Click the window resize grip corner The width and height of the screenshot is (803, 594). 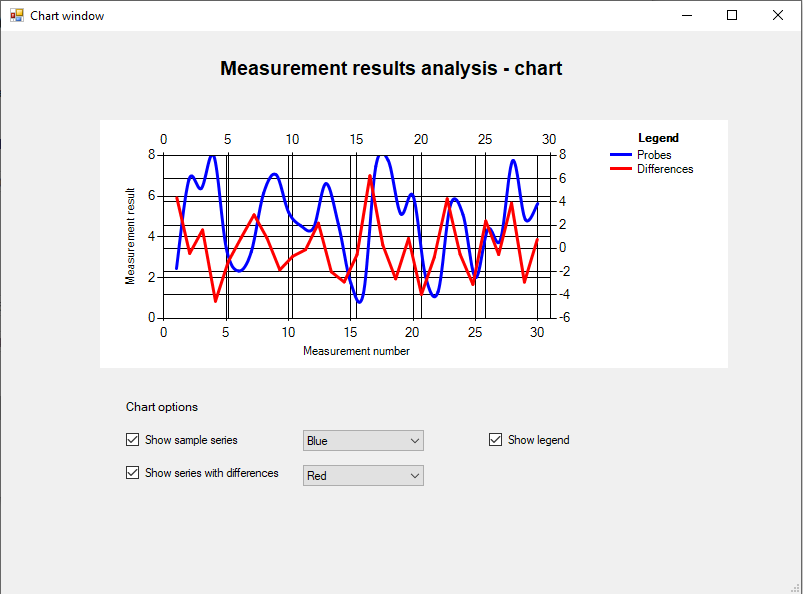click(x=795, y=588)
